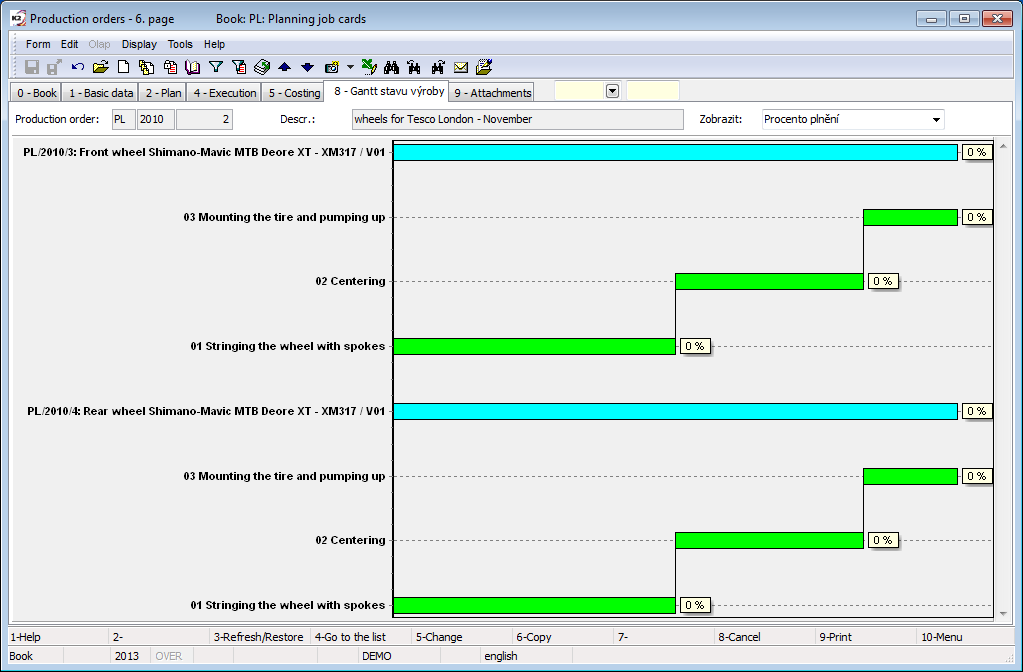The image size is (1023, 672).
Task: Move to next record with down arrow
Action: coord(308,67)
